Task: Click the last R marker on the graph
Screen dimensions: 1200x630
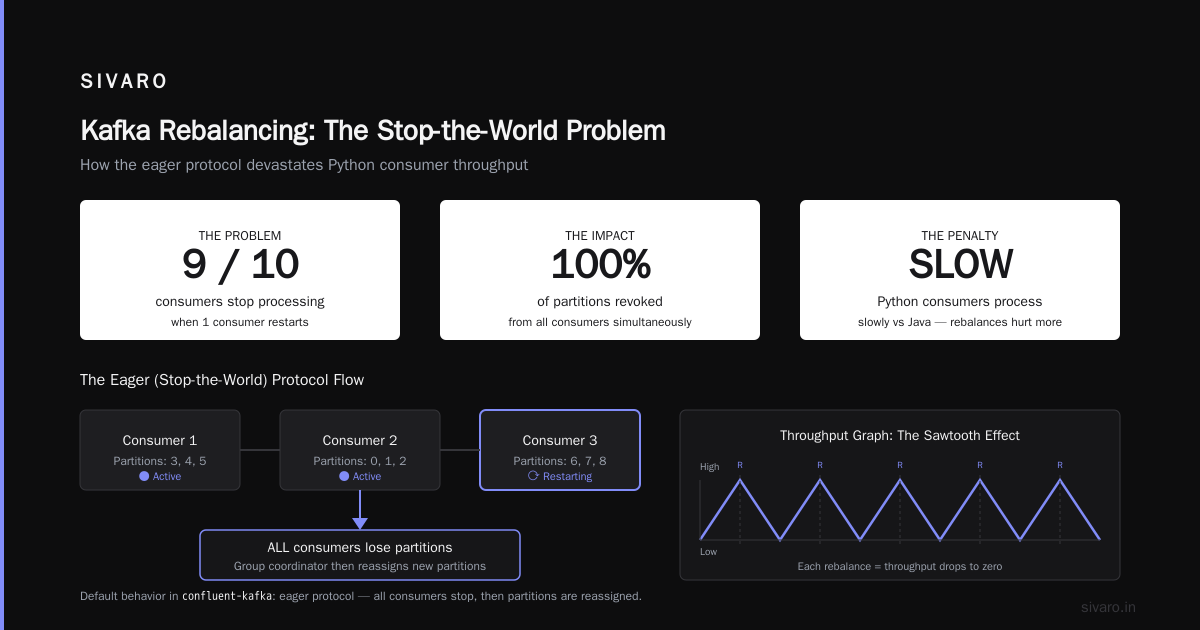Action: tap(1060, 465)
